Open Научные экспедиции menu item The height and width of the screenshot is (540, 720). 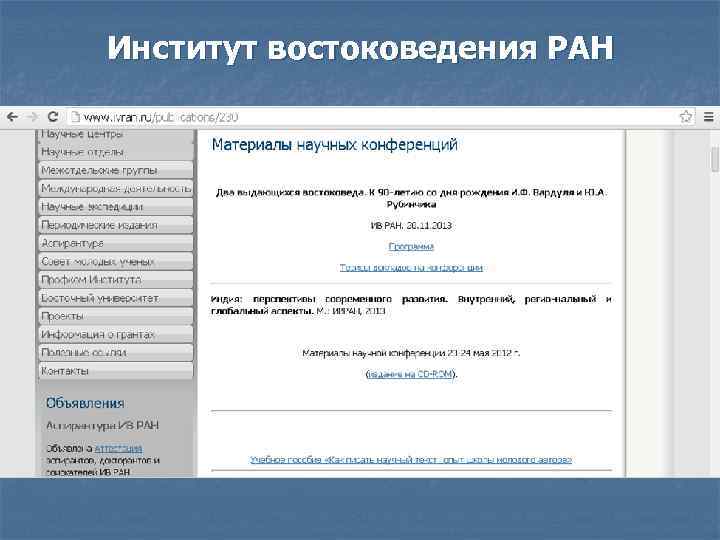click(x=116, y=207)
